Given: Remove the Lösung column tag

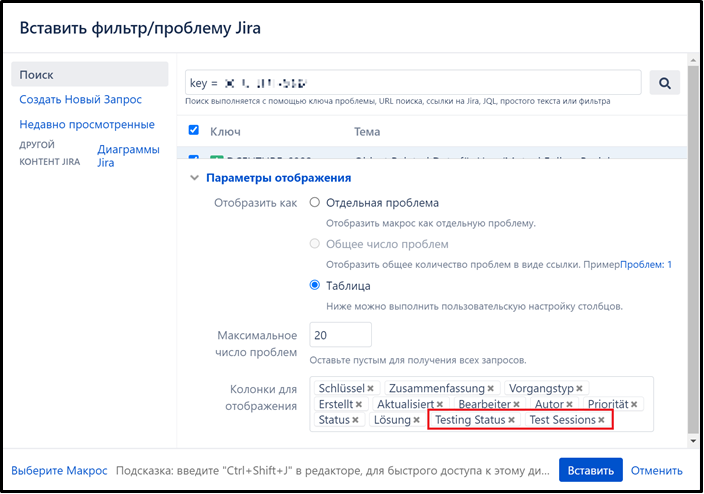Looking at the screenshot, I should pyautogui.click(x=417, y=420).
